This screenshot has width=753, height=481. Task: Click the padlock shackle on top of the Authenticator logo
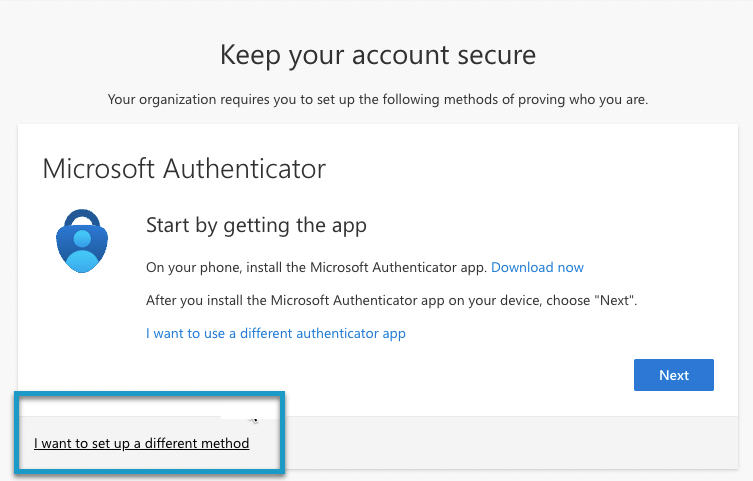pyautogui.click(x=82, y=218)
